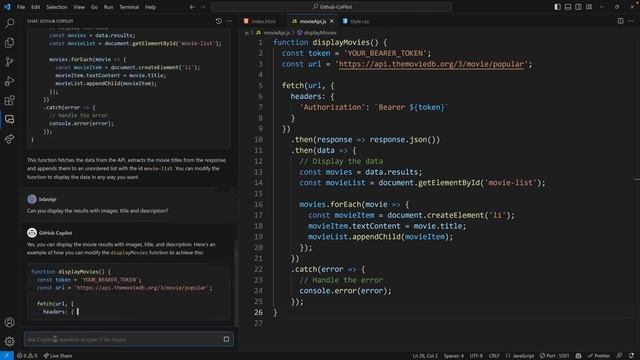Click the VS Code logo icon
640x360 pixels.
(7, 7)
